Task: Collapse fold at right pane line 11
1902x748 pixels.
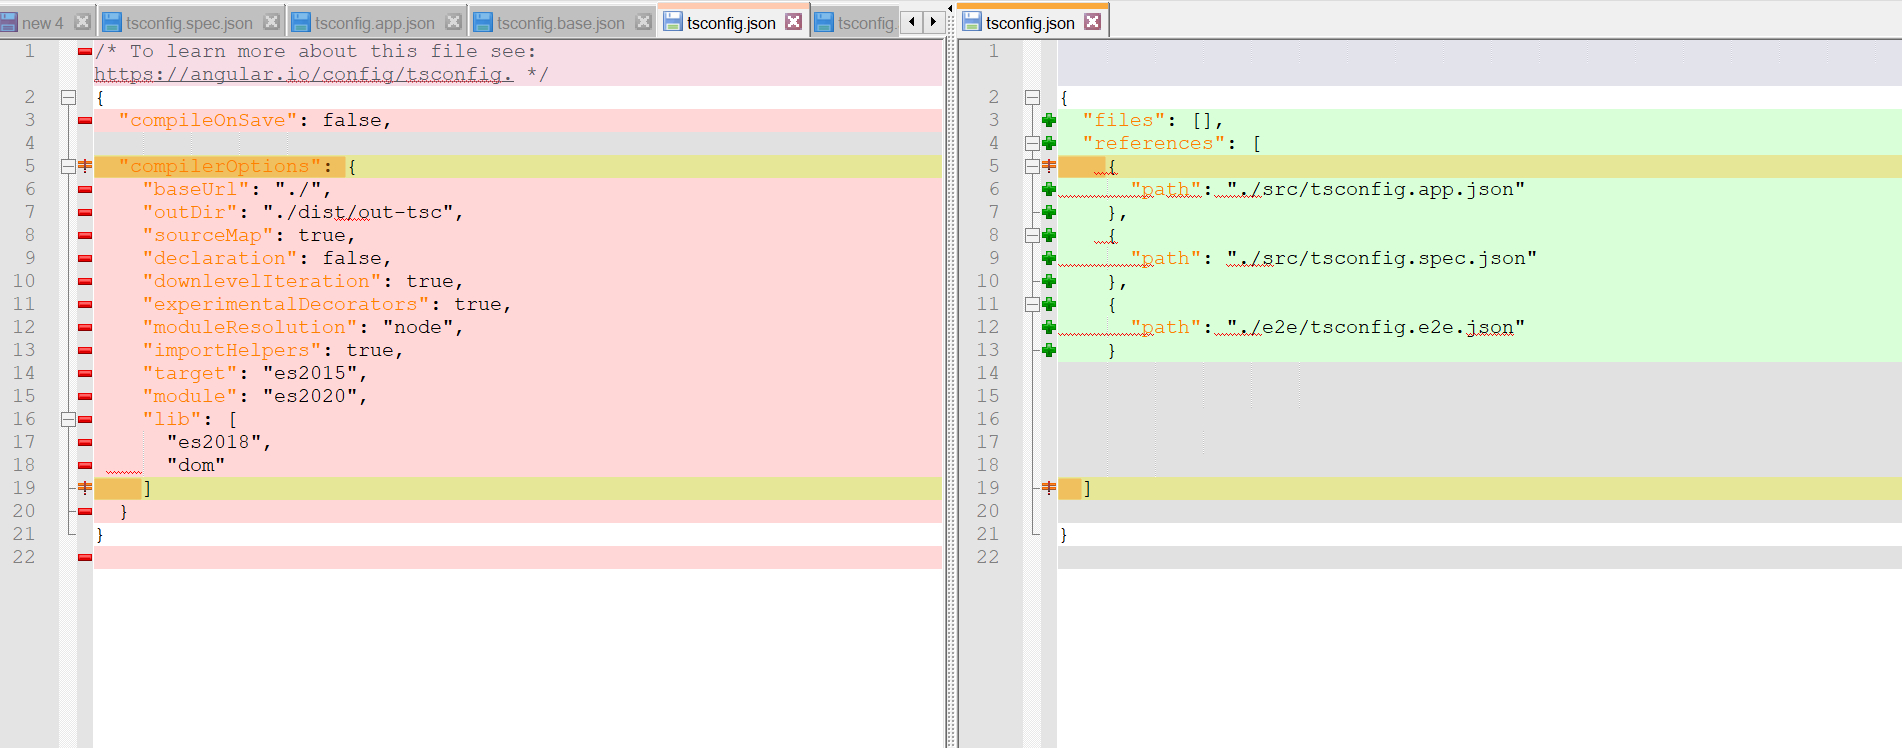Action: (1032, 304)
